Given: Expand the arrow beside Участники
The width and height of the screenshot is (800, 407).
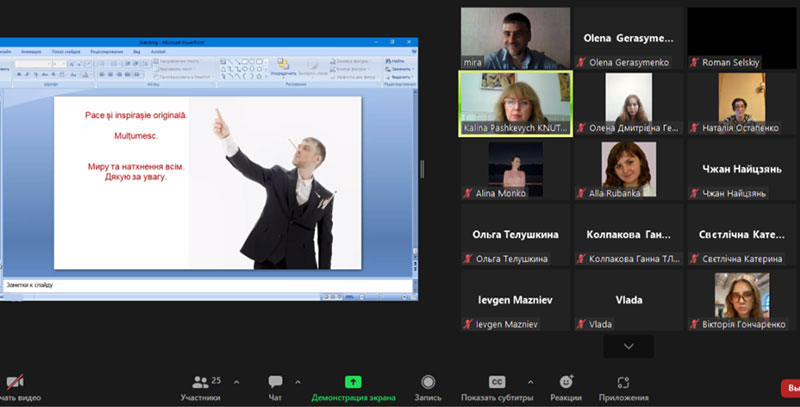Looking at the screenshot, I should [236, 381].
